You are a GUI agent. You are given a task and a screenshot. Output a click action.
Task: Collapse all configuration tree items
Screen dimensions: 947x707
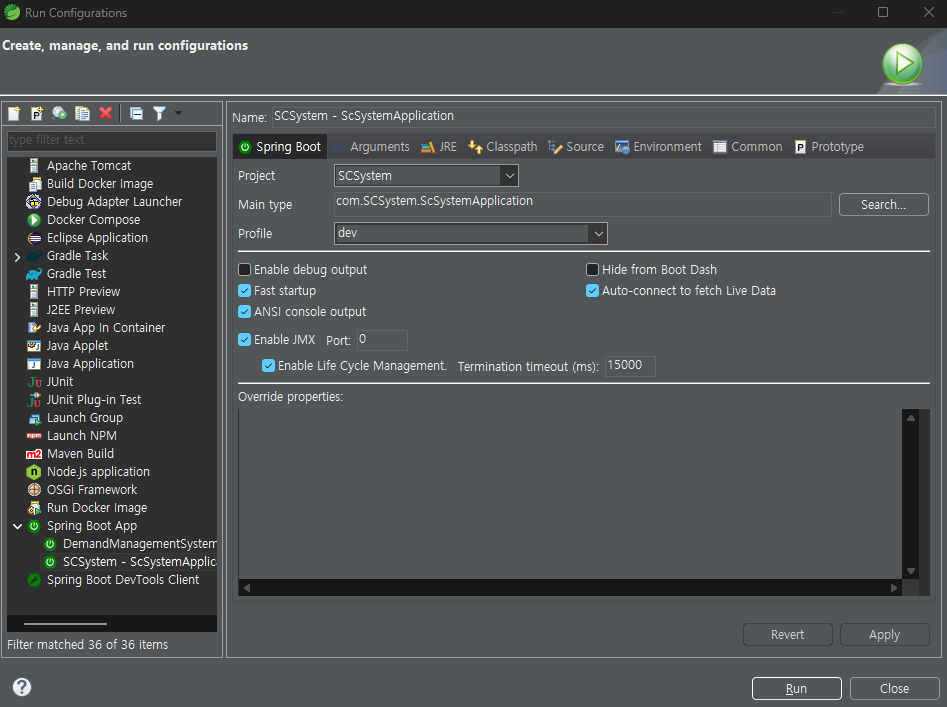point(136,113)
